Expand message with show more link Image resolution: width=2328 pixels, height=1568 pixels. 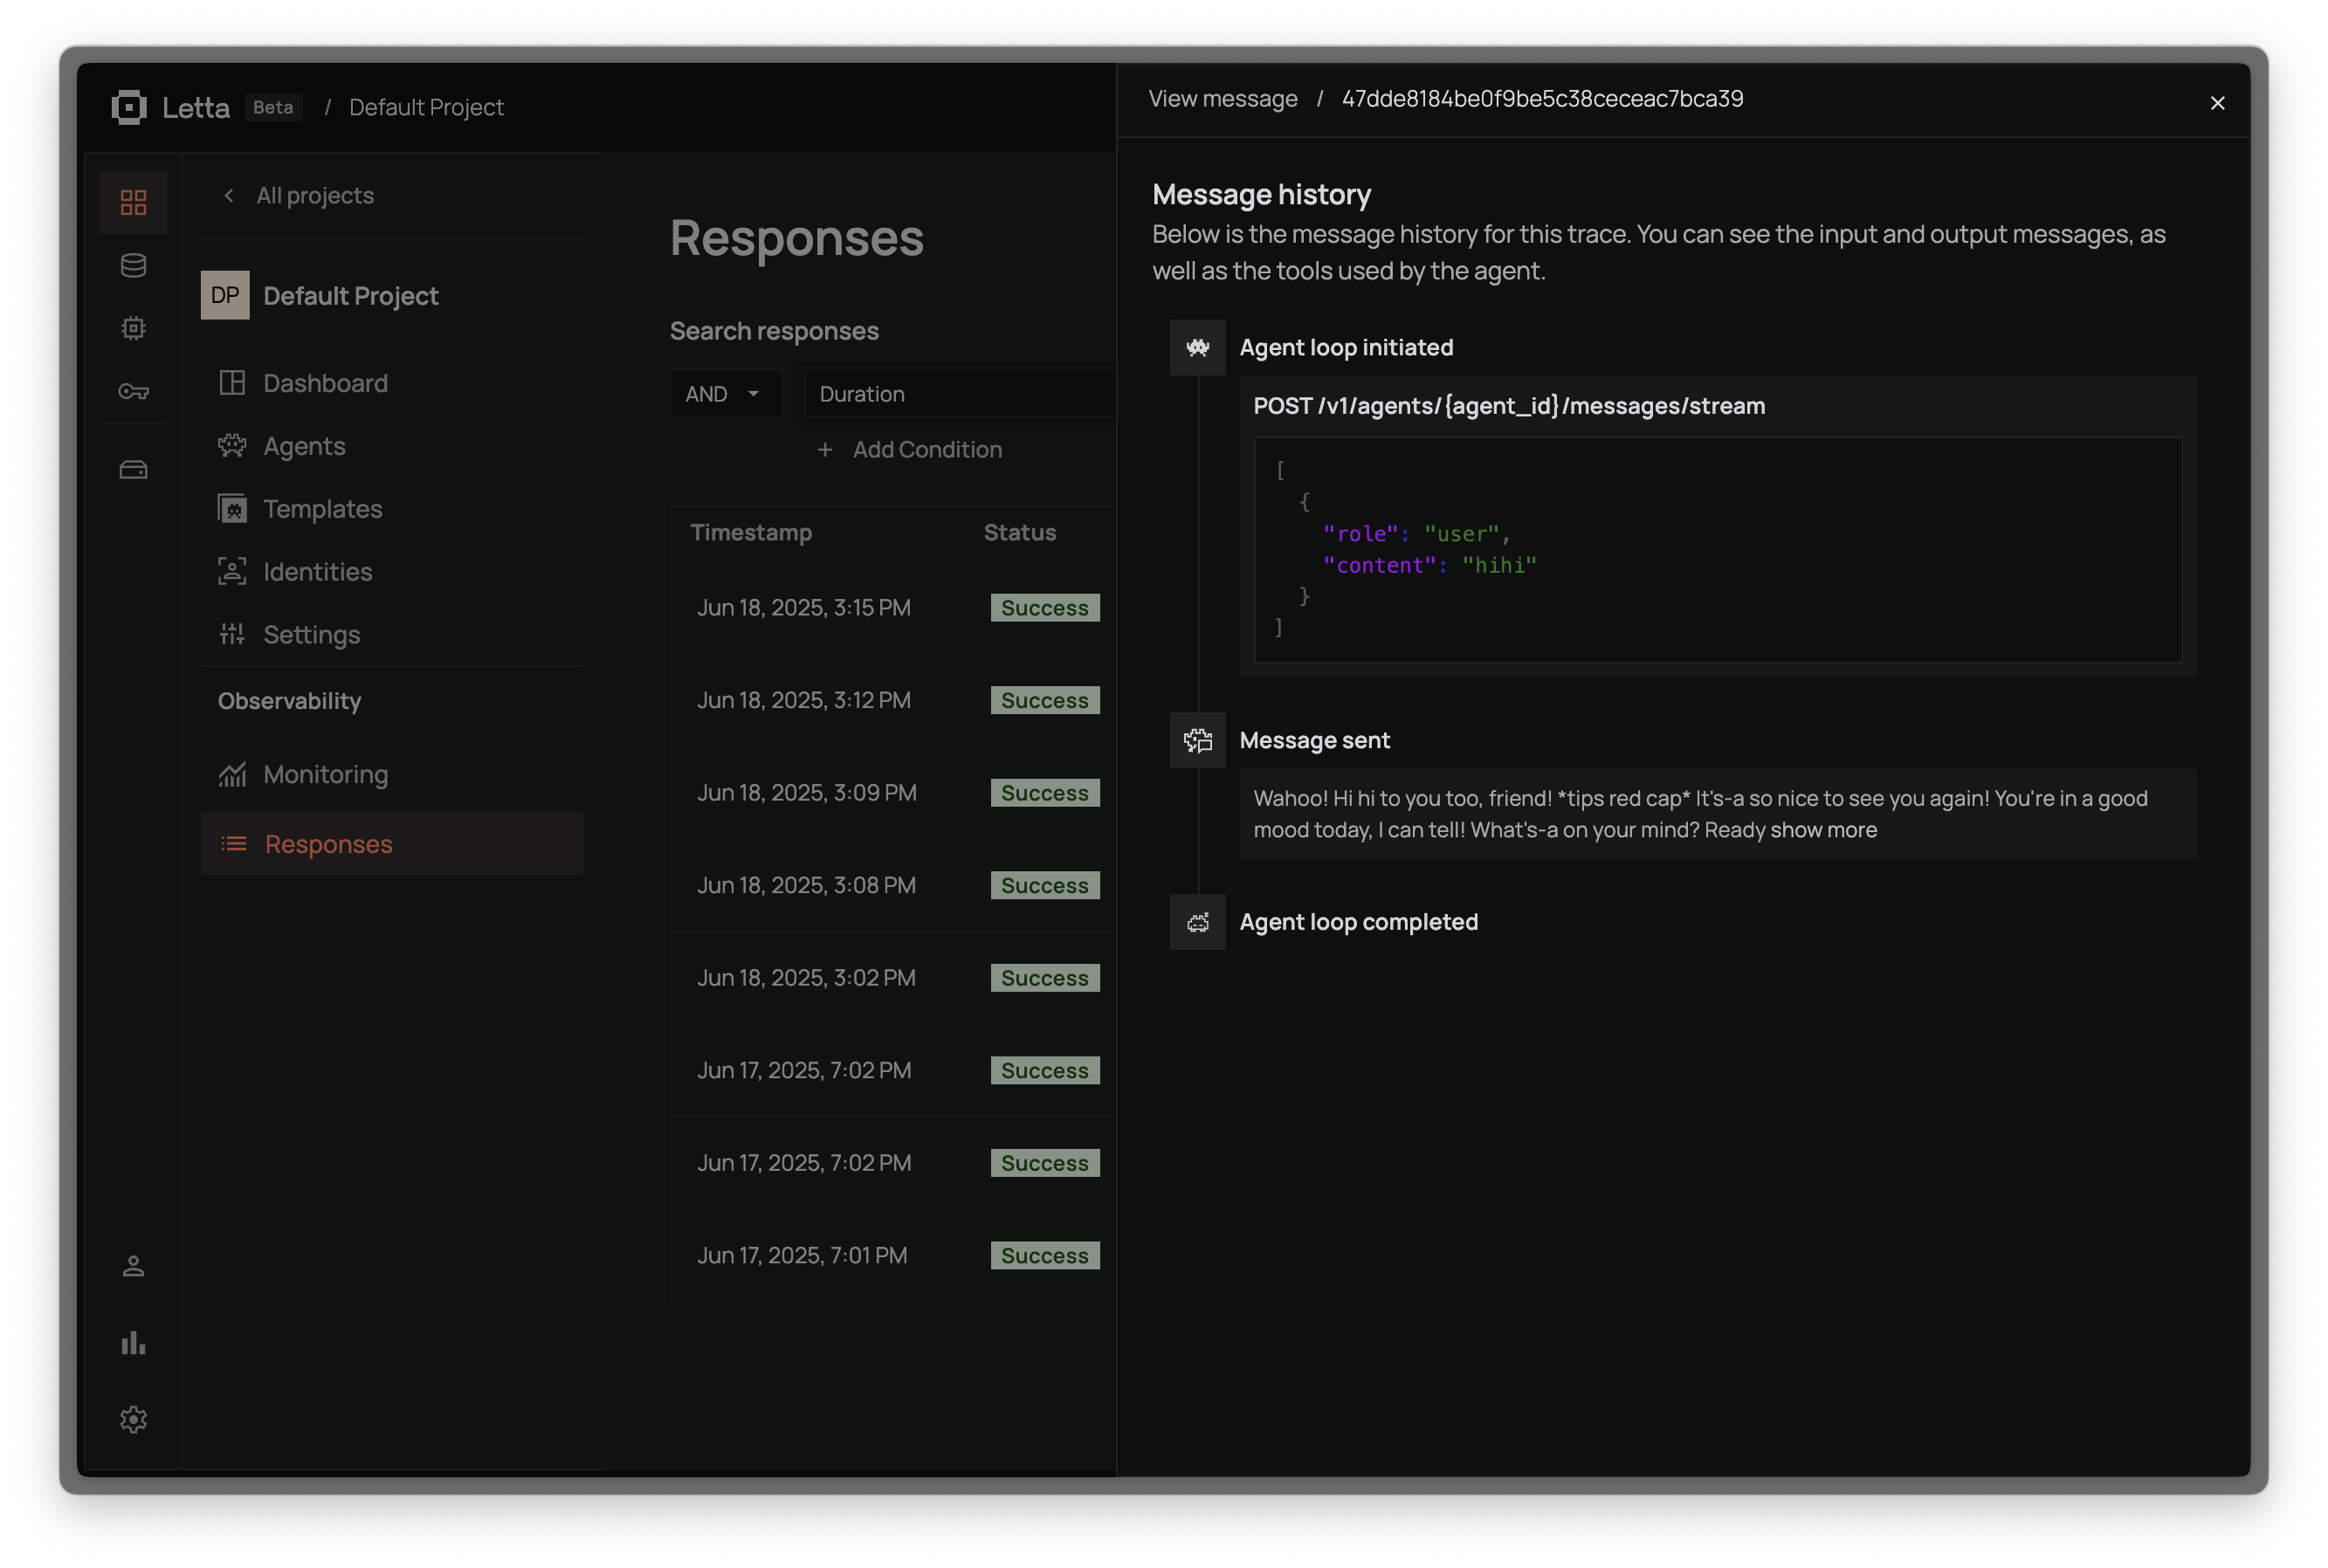[x=1823, y=830]
